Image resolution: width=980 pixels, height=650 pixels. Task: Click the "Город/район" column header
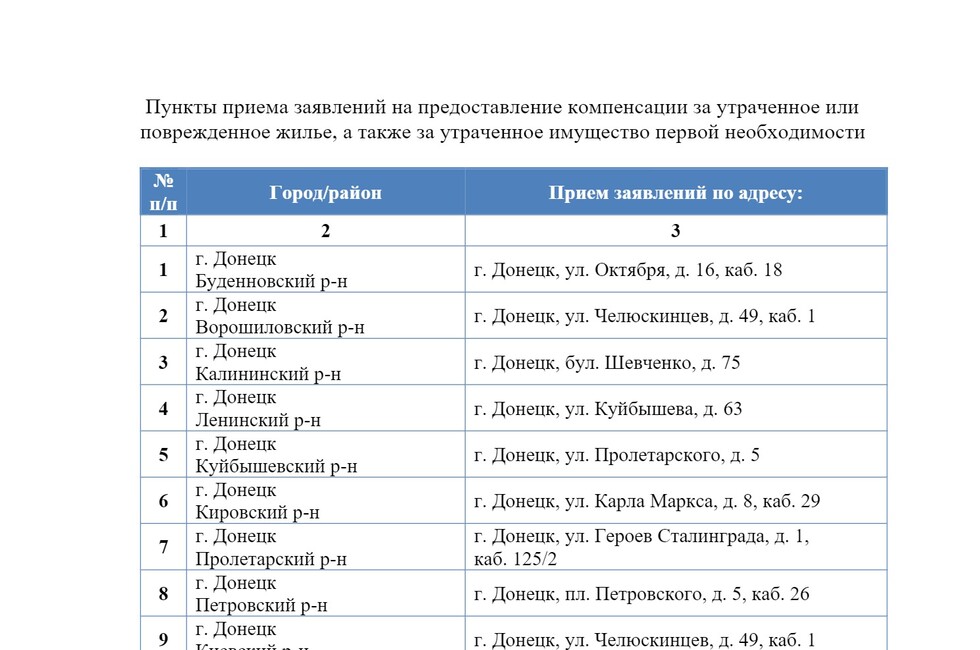pos(325,193)
